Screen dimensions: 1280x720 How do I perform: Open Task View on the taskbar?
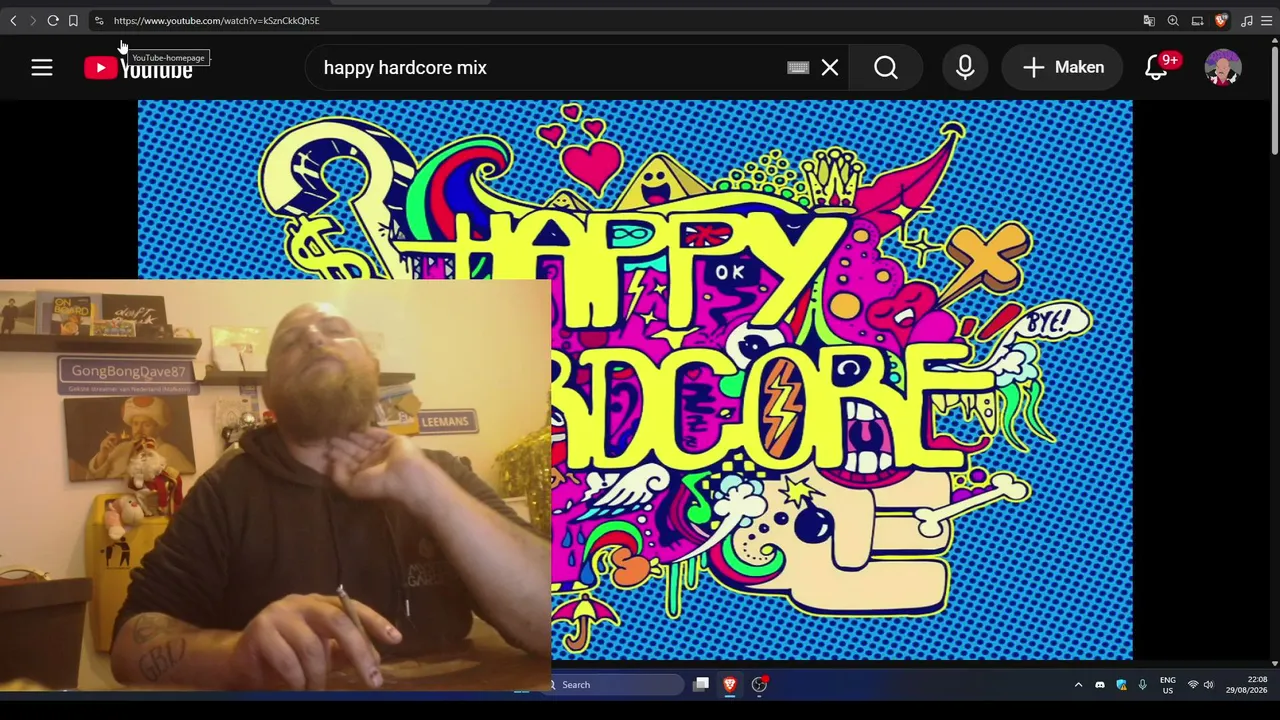(702, 685)
